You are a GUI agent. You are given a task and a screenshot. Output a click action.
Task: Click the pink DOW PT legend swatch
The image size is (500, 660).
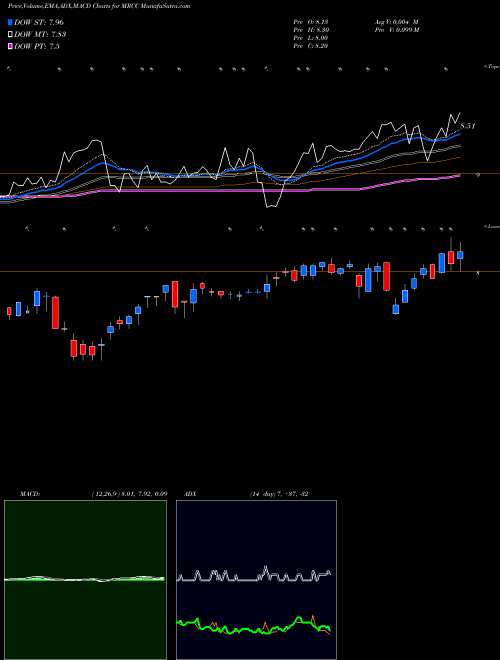11,46
